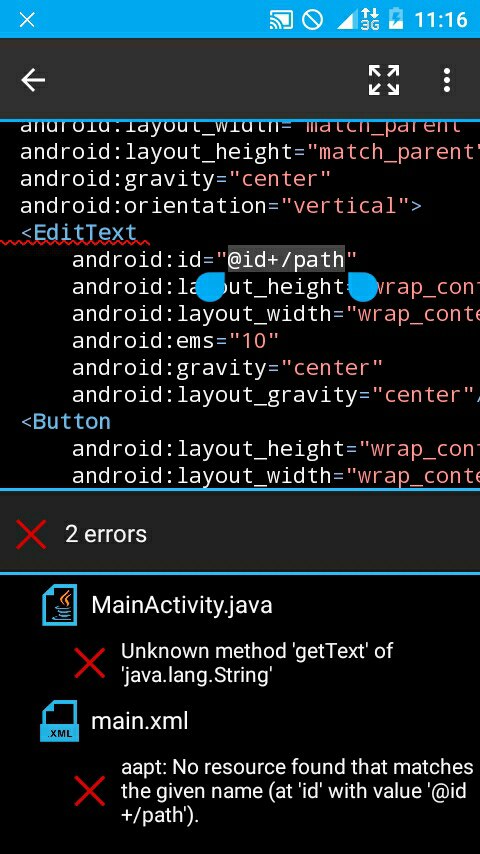Open MainActivity.java from error list
The image size is (480, 854).
[181, 605]
